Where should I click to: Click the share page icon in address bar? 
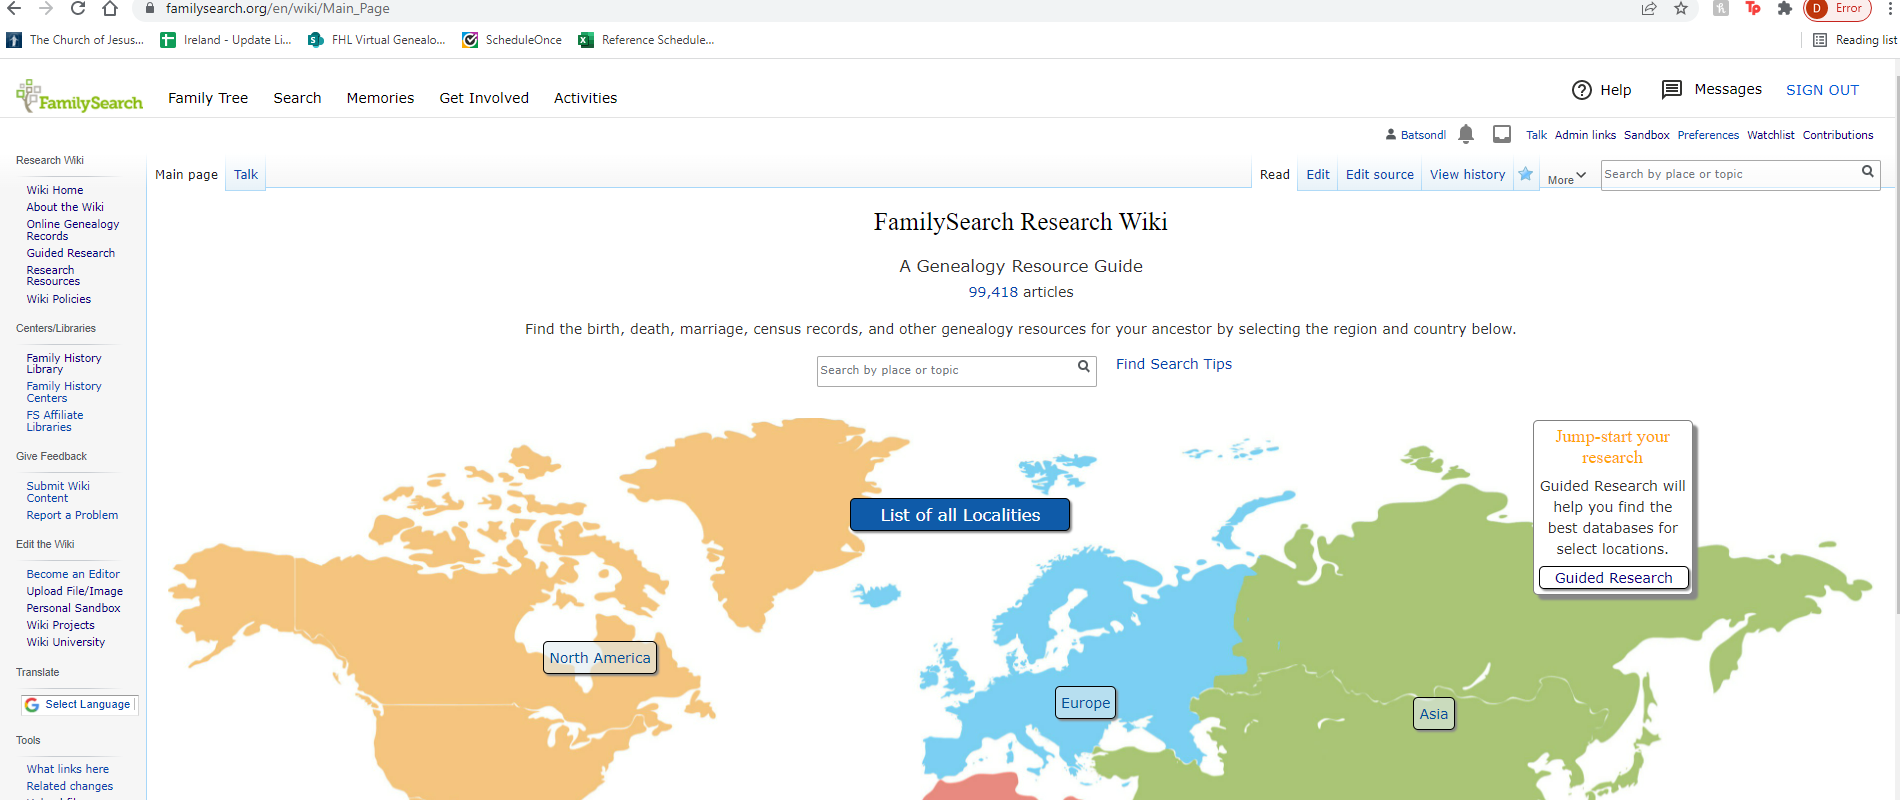(x=1649, y=8)
